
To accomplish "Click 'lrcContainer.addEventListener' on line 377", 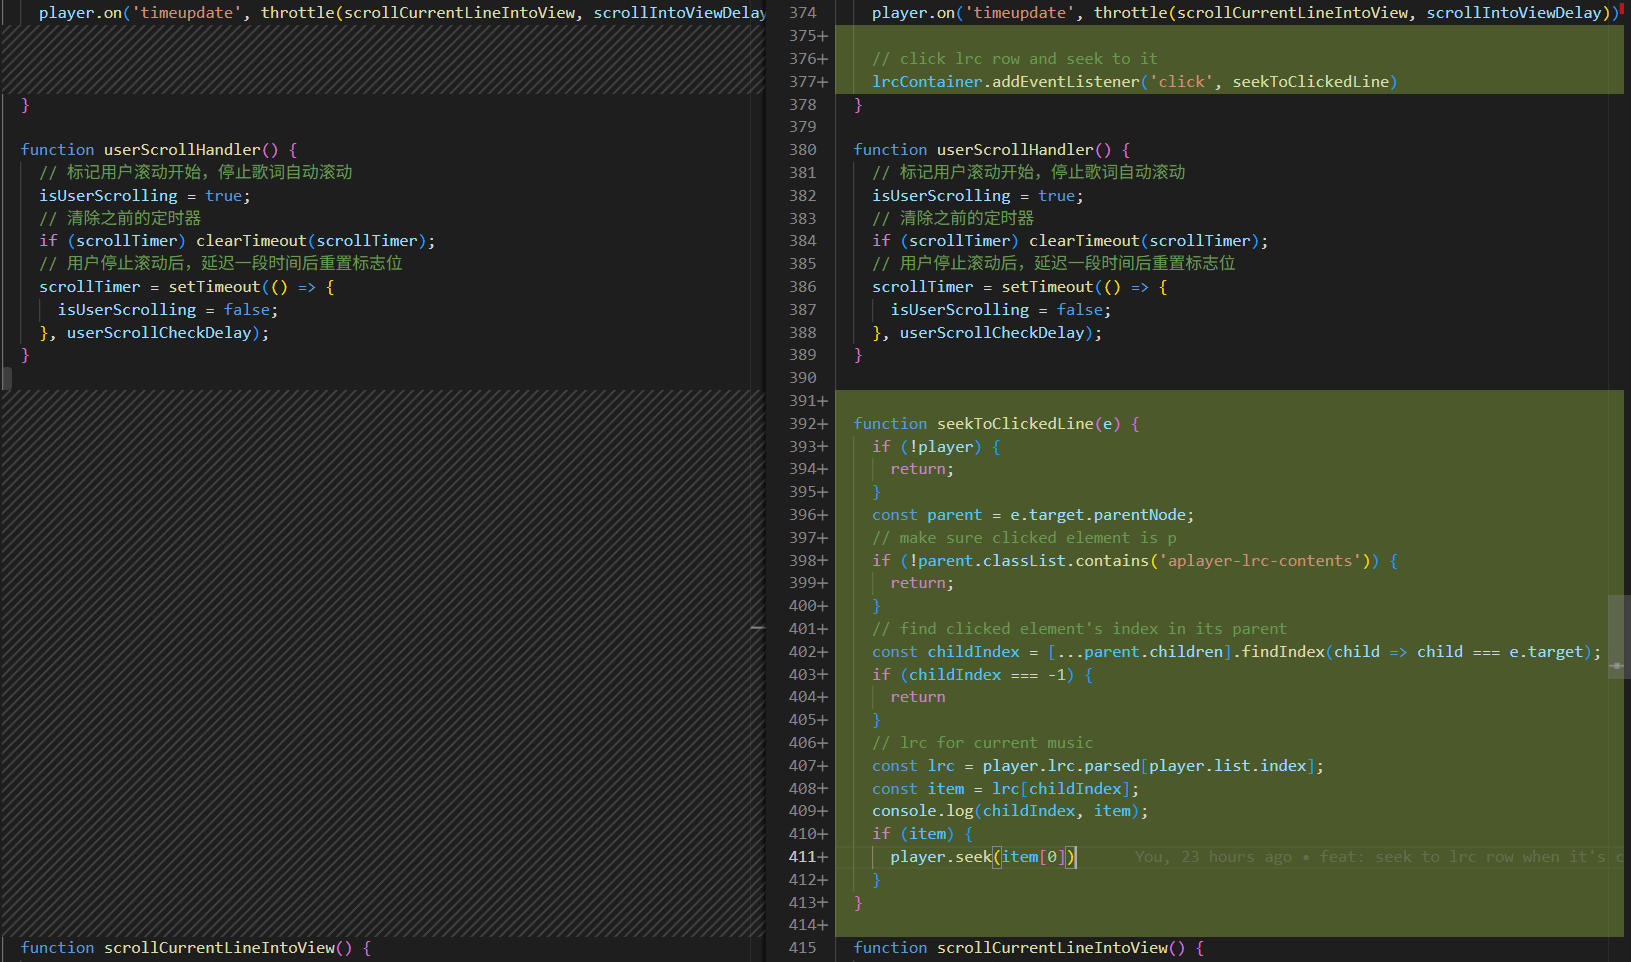I will tap(1005, 82).
